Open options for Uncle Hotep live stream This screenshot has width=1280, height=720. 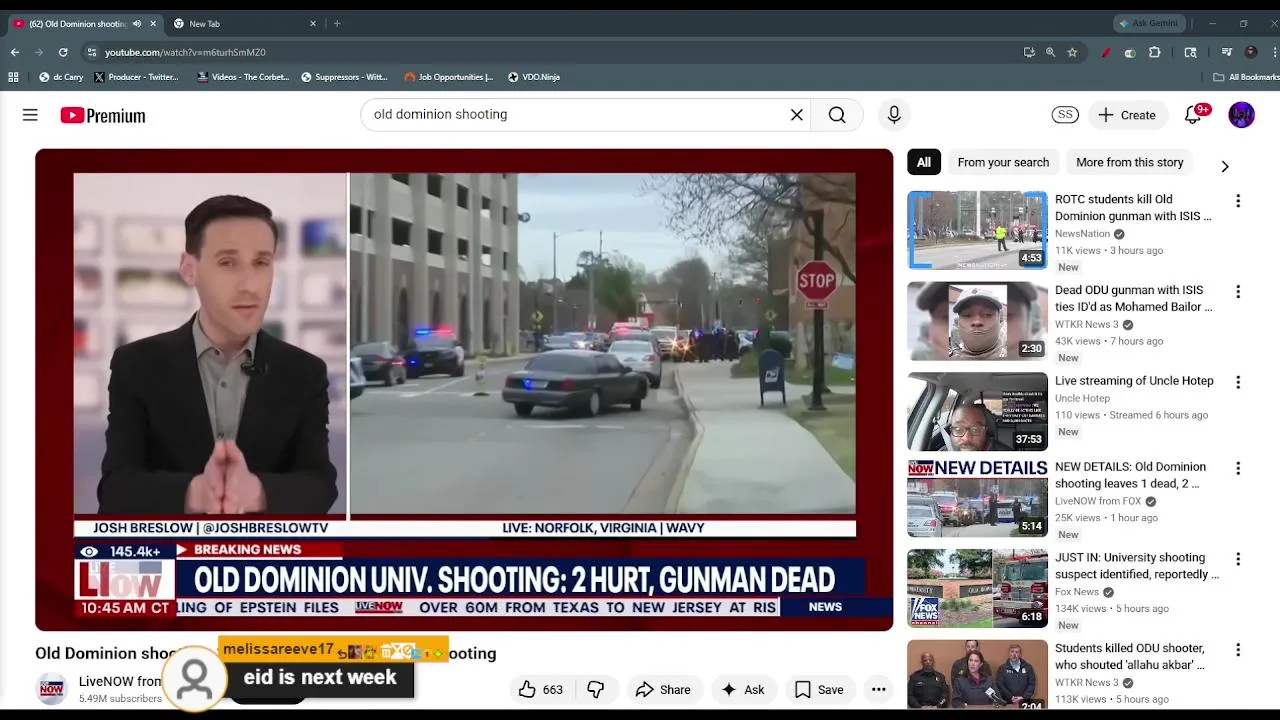pyautogui.click(x=1238, y=382)
